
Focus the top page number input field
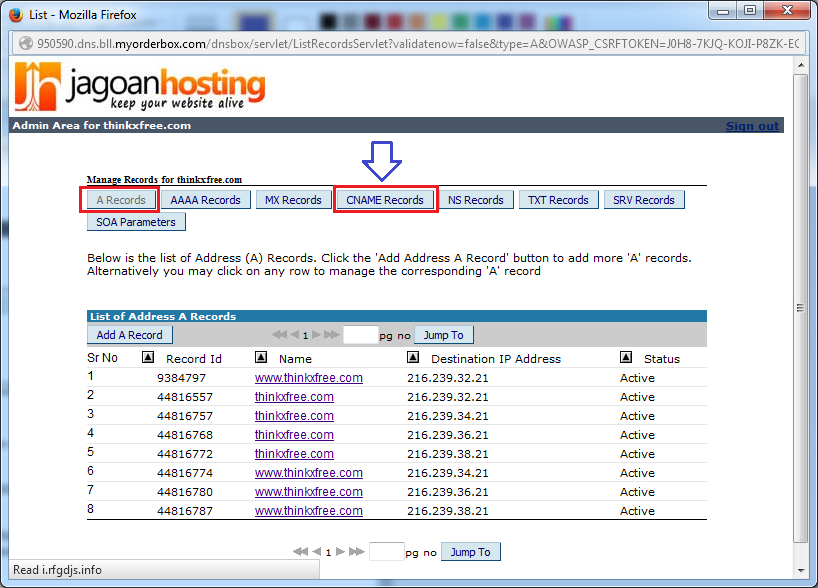(x=360, y=335)
